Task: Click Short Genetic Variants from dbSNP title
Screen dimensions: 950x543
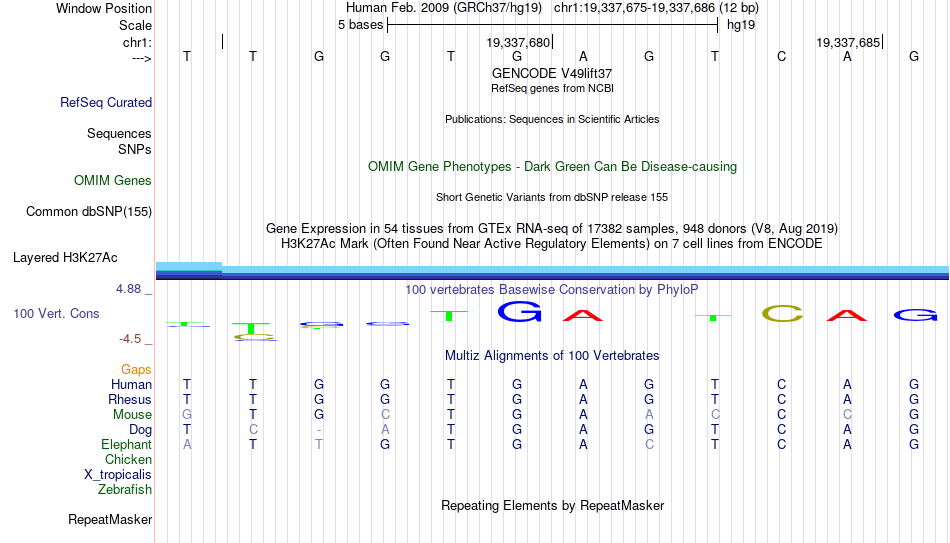Action: (552, 198)
